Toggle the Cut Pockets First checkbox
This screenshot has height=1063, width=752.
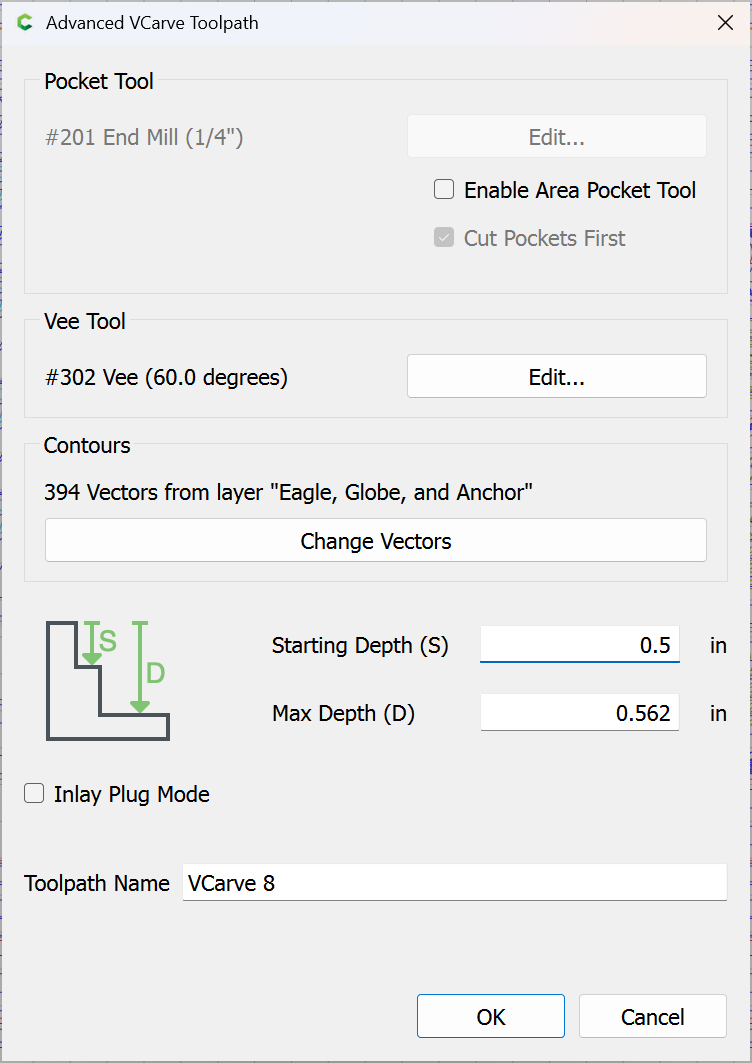(x=444, y=238)
